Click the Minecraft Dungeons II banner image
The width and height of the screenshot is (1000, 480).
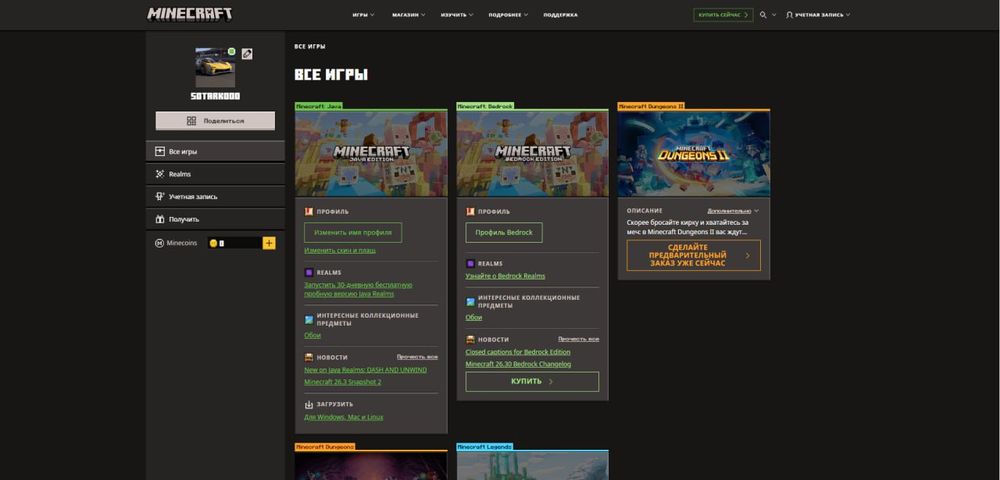pos(694,154)
